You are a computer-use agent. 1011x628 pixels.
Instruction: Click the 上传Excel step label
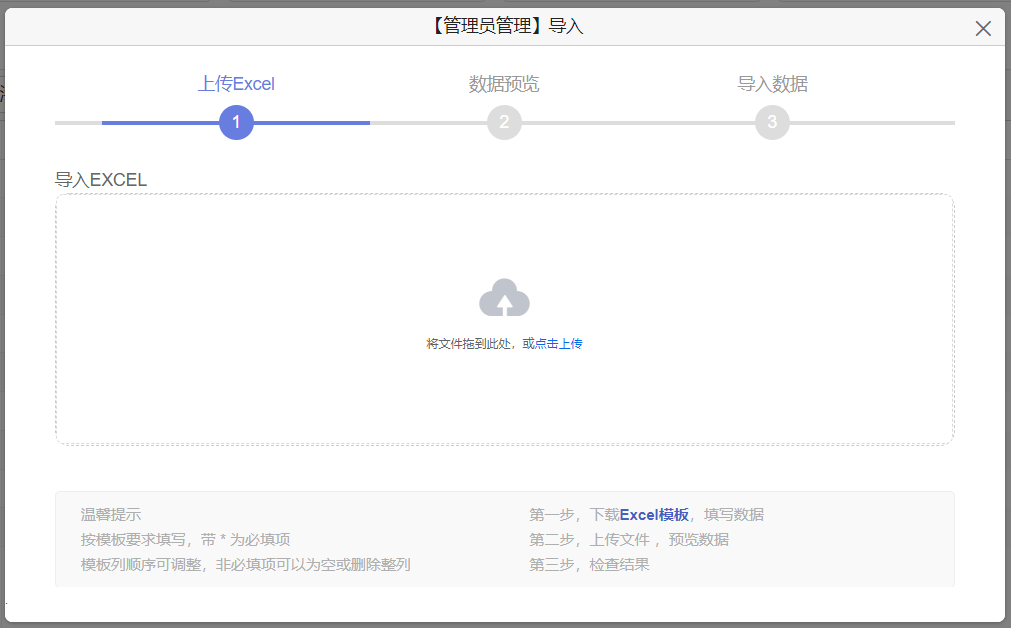(236, 84)
